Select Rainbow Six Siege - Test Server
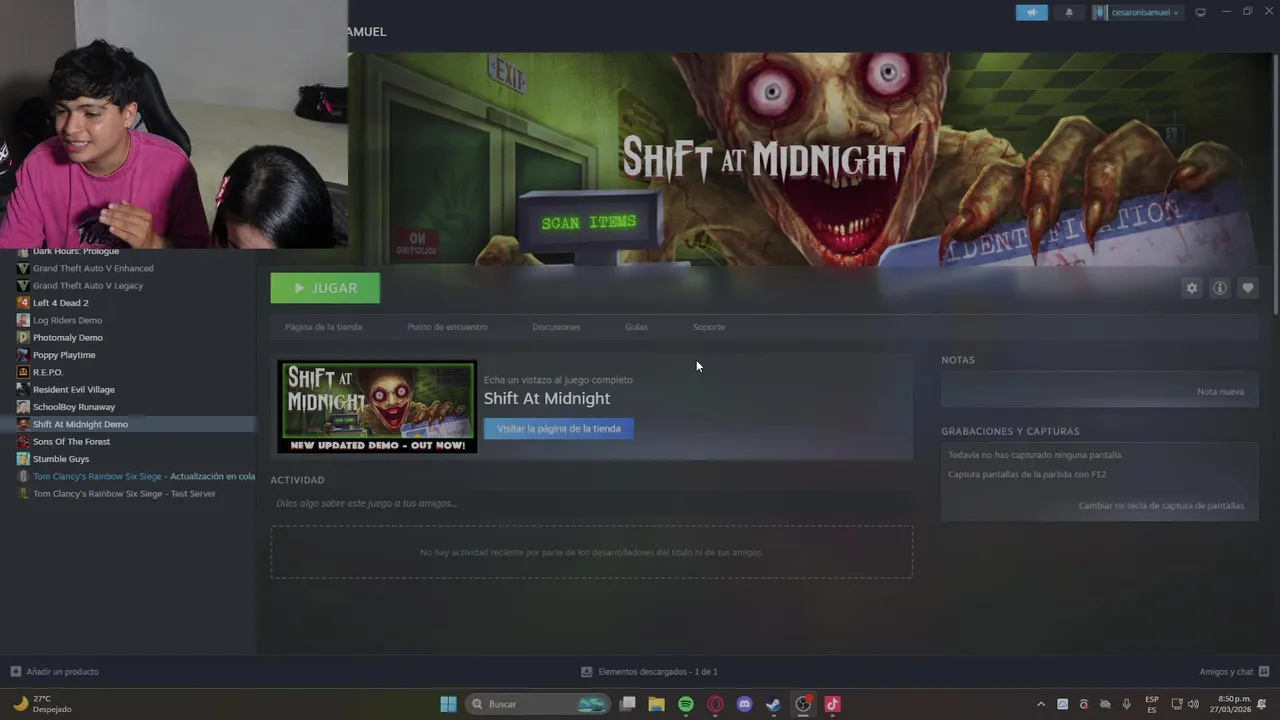This screenshot has height=720, width=1280. [x=124, y=493]
